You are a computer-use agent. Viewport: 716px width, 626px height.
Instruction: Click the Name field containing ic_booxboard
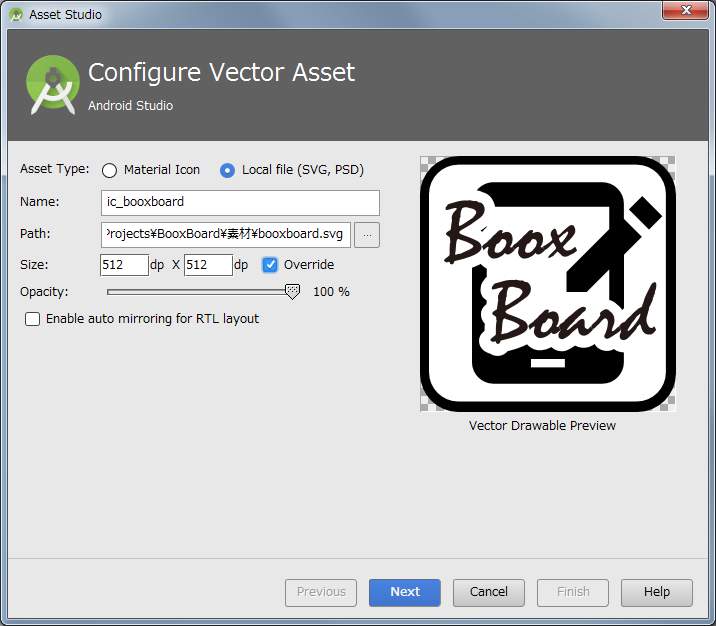240,203
